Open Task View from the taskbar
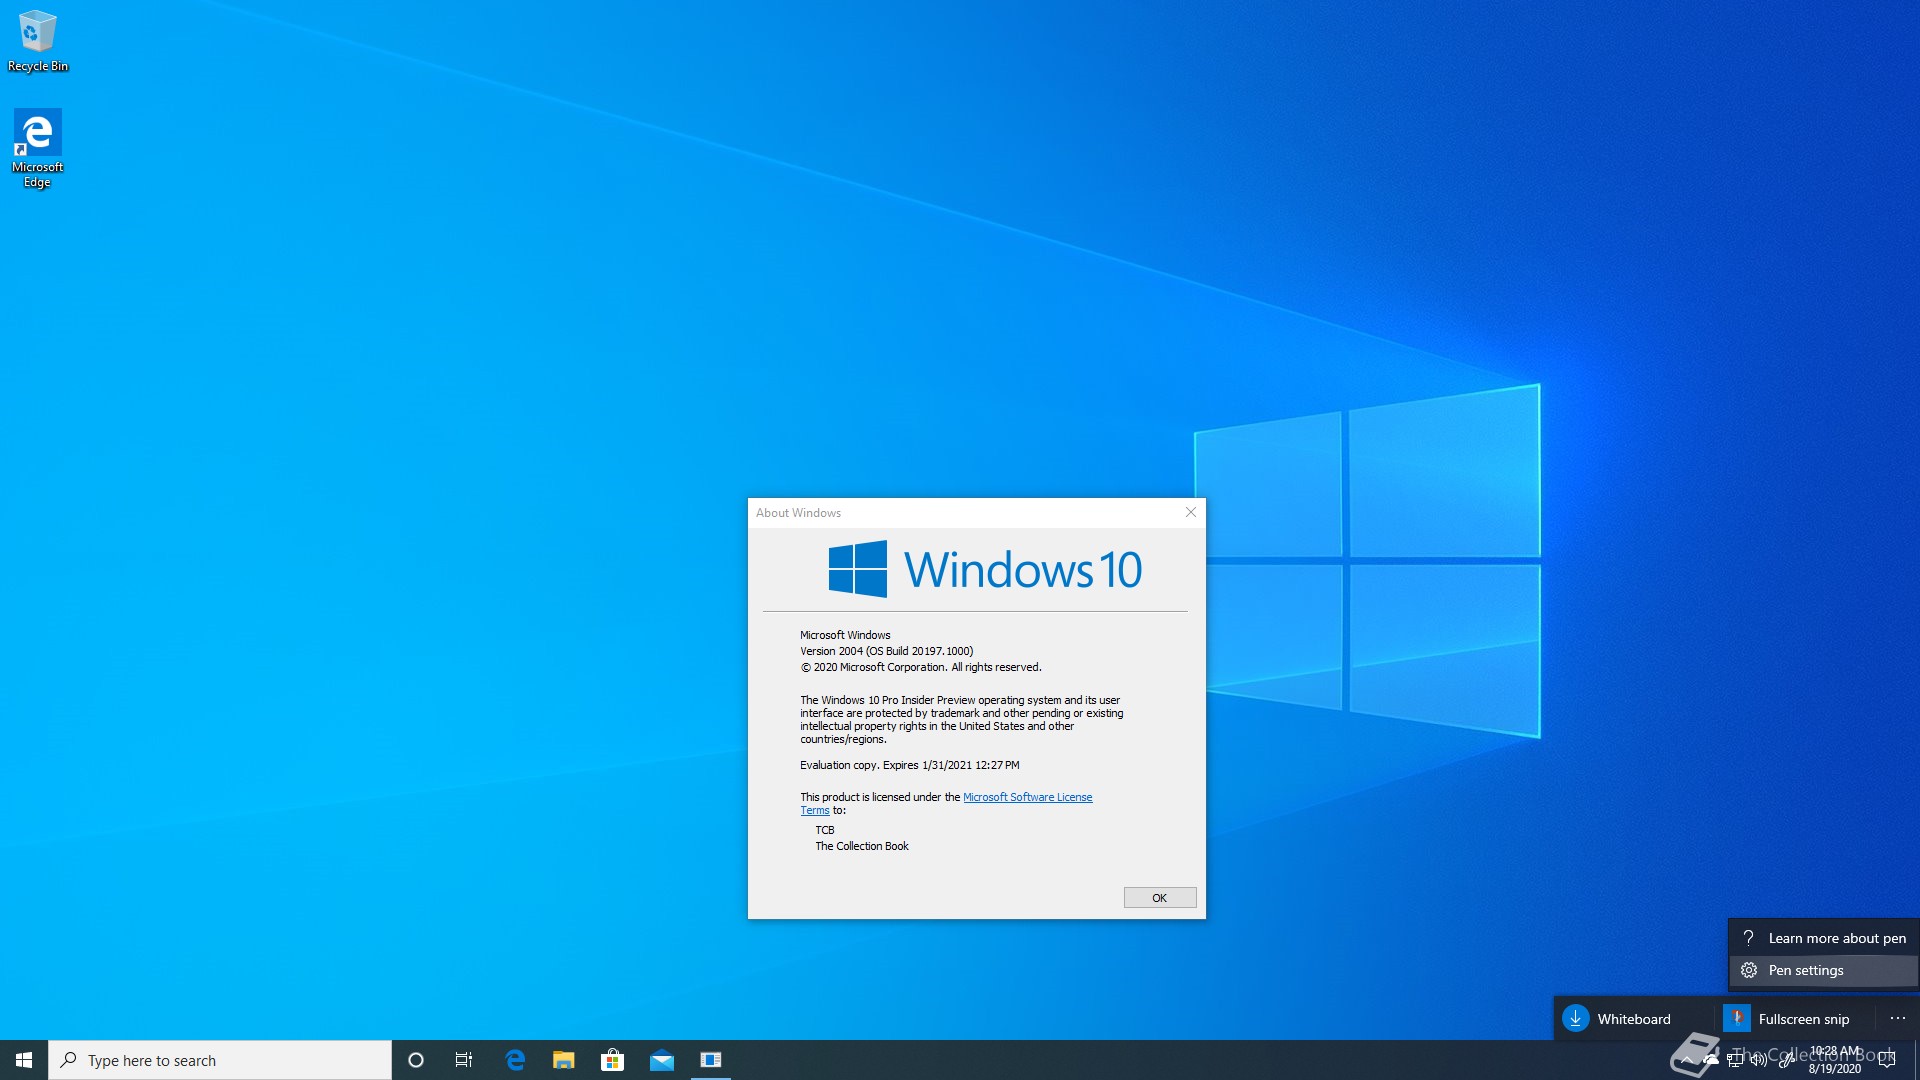The height and width of the screenshot is (1080, 1920). pyautogui.click(x=464, y=1060)
